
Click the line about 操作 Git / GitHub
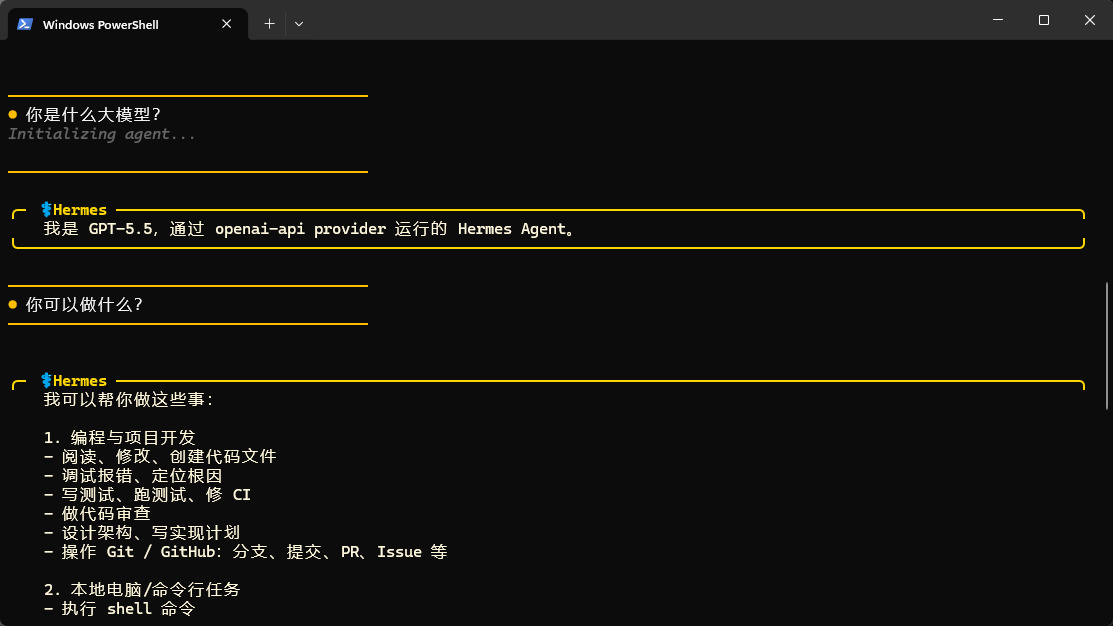click(246, 552)
